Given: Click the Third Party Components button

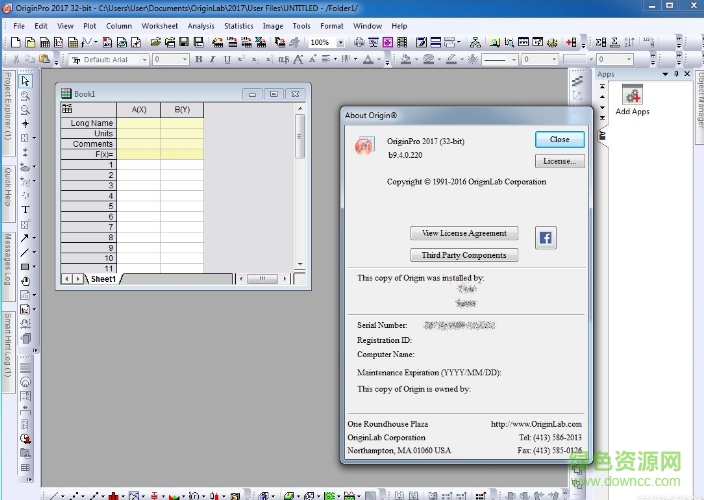Looking at the screenshot, I should [463, 255].
